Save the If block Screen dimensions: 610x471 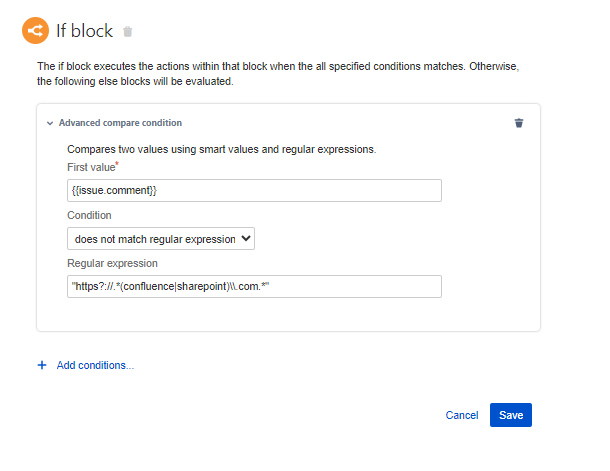(x=511, y=415)
